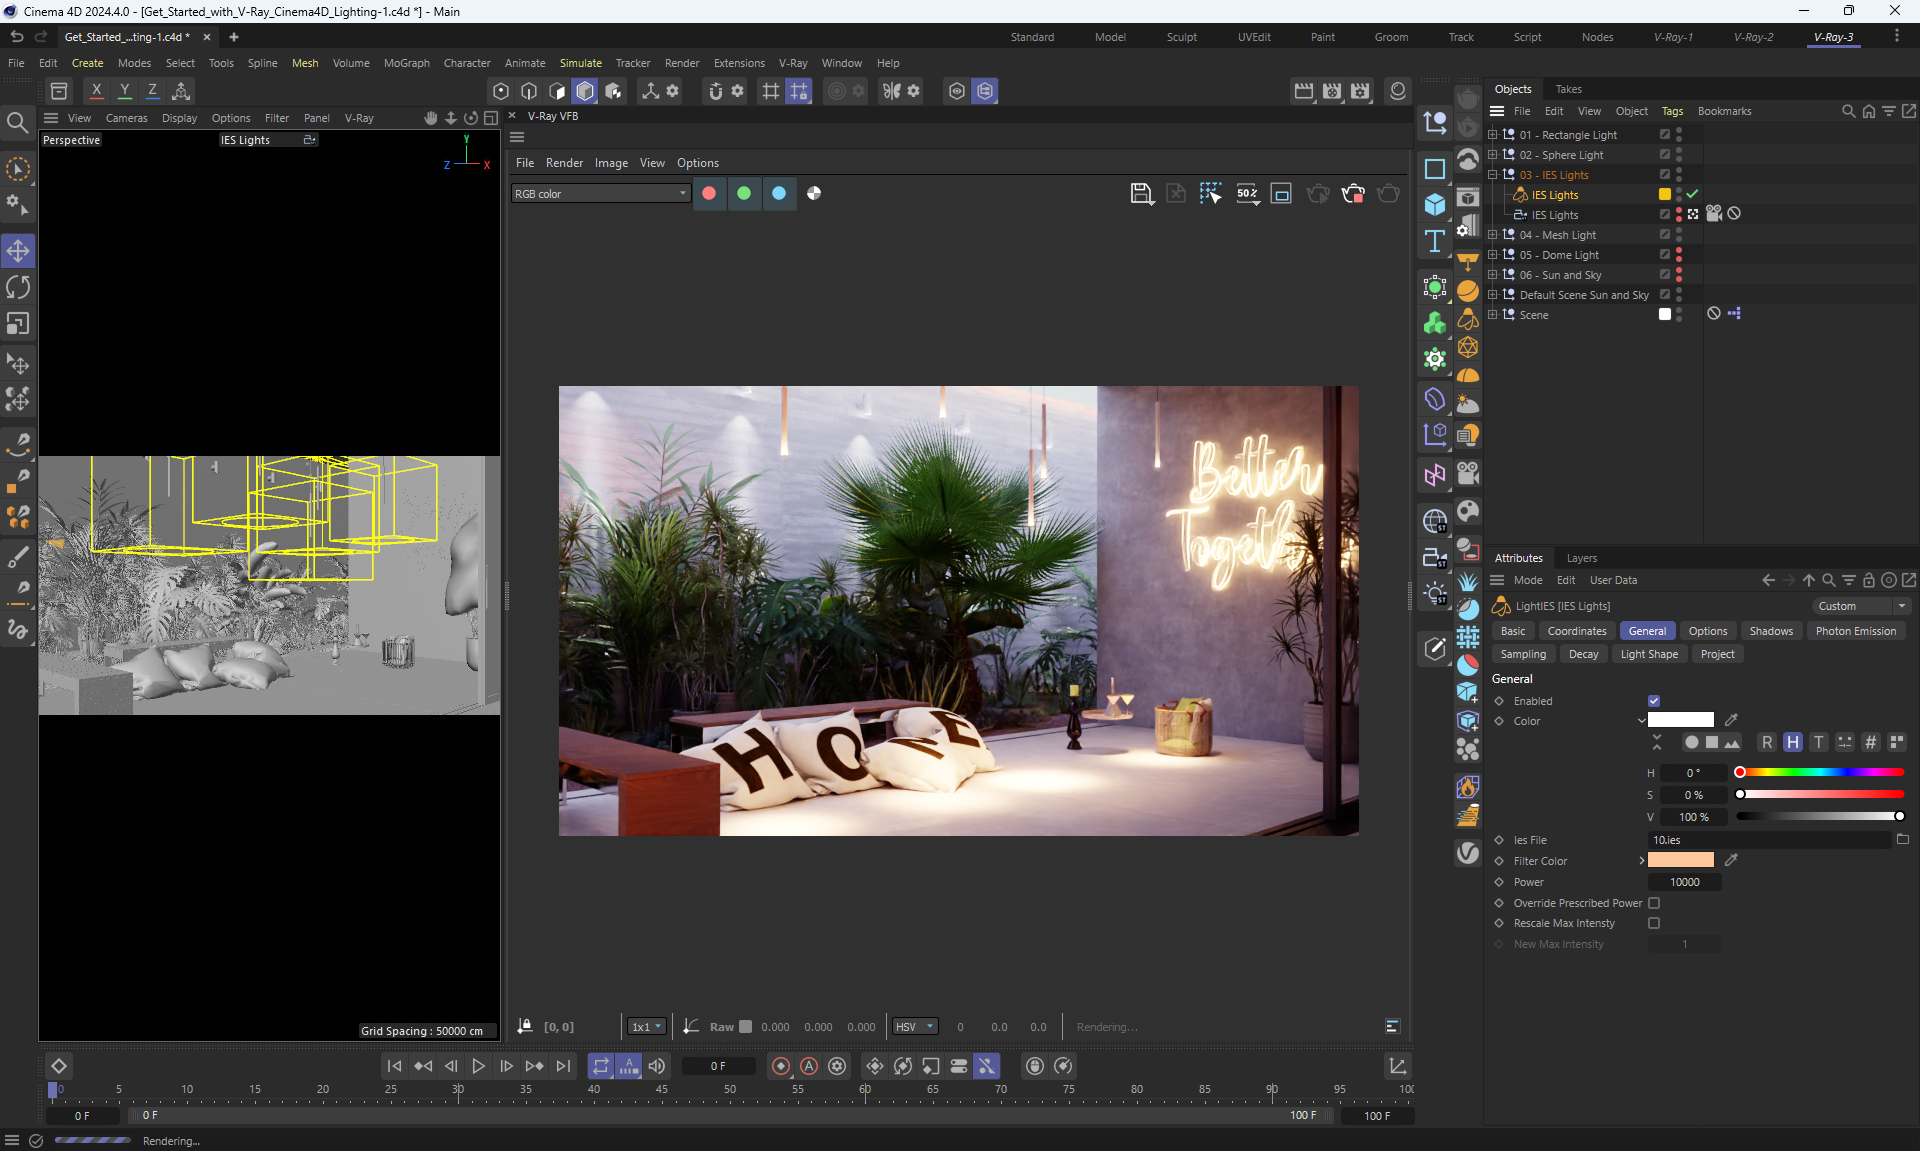Select the Rotate tool in left toolbar
Image resolution: width=1920 pixels, height=1151 pixels.
pyautogui.click(x=18, y=288)
